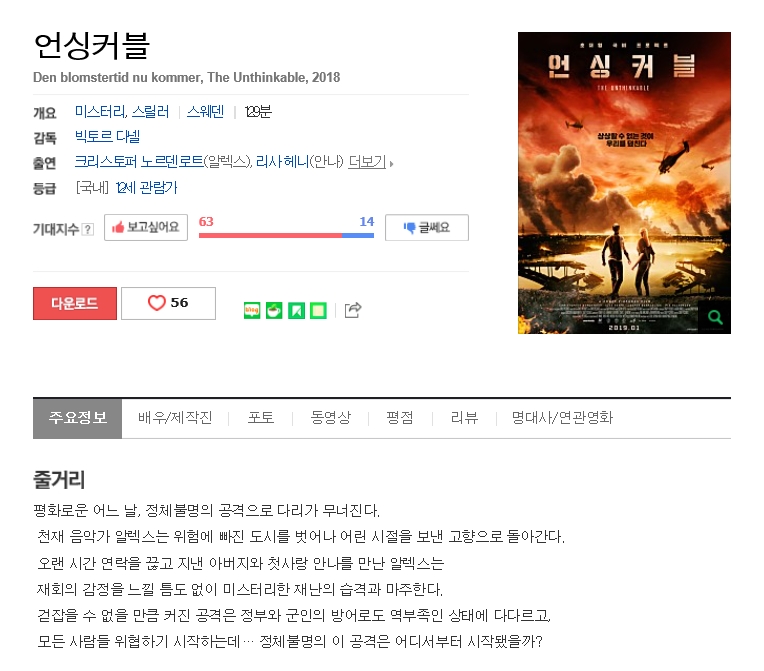The width and height of the screenshot is (764, 671).
Task: Open the 포토 tab
Action: pyautogui.click(x=261, y=418)
